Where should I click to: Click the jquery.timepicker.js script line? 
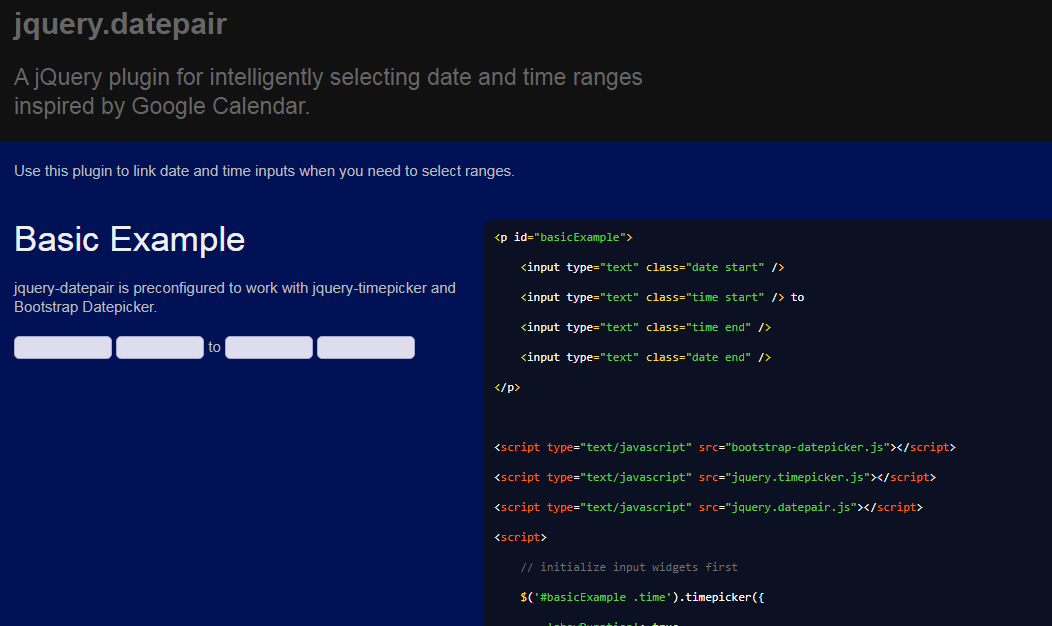(x=715, y=478)
